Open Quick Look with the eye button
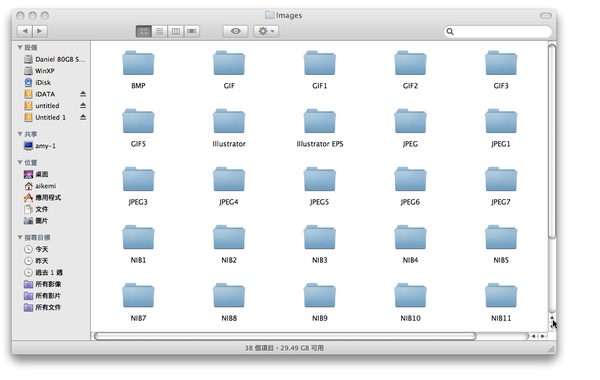This screenshot has height=380, width=600. (x=235, y=31)
